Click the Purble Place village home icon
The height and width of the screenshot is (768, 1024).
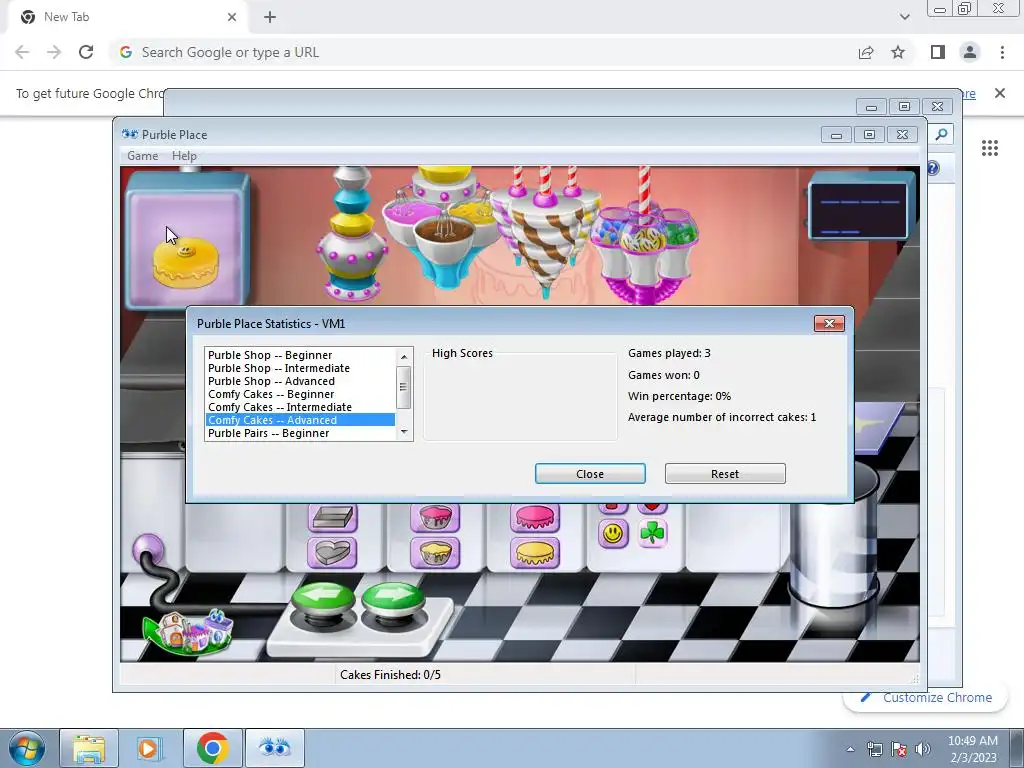(189, 631)
